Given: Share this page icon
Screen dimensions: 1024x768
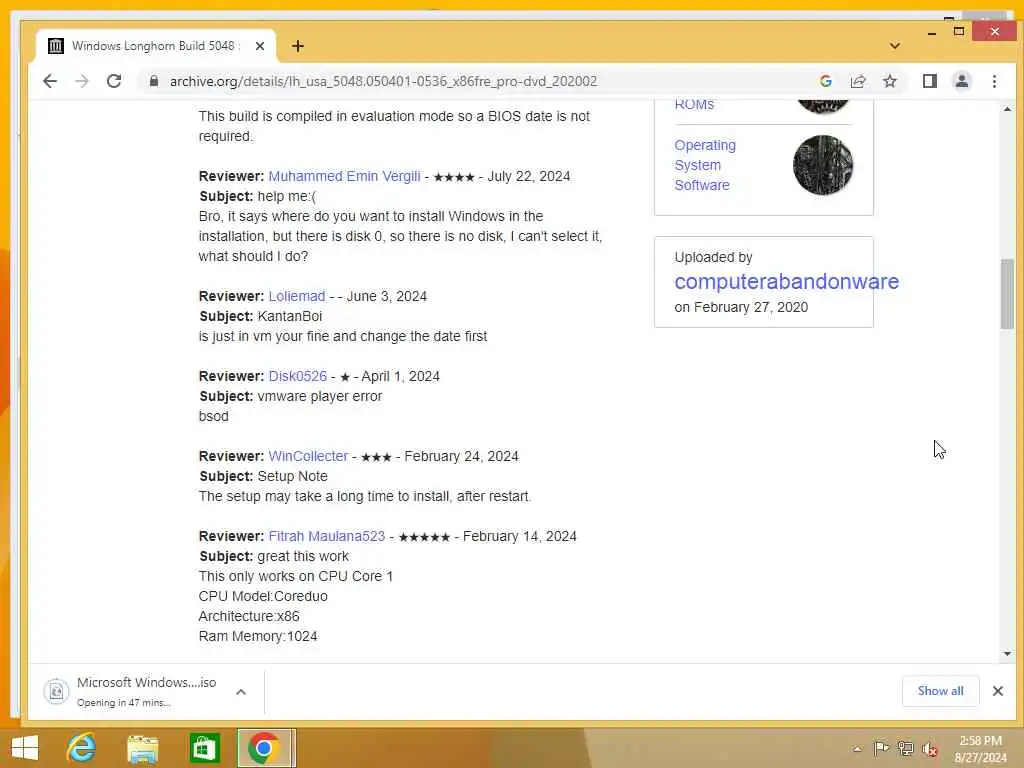Looking at the screenshot, I should point(857,81).
